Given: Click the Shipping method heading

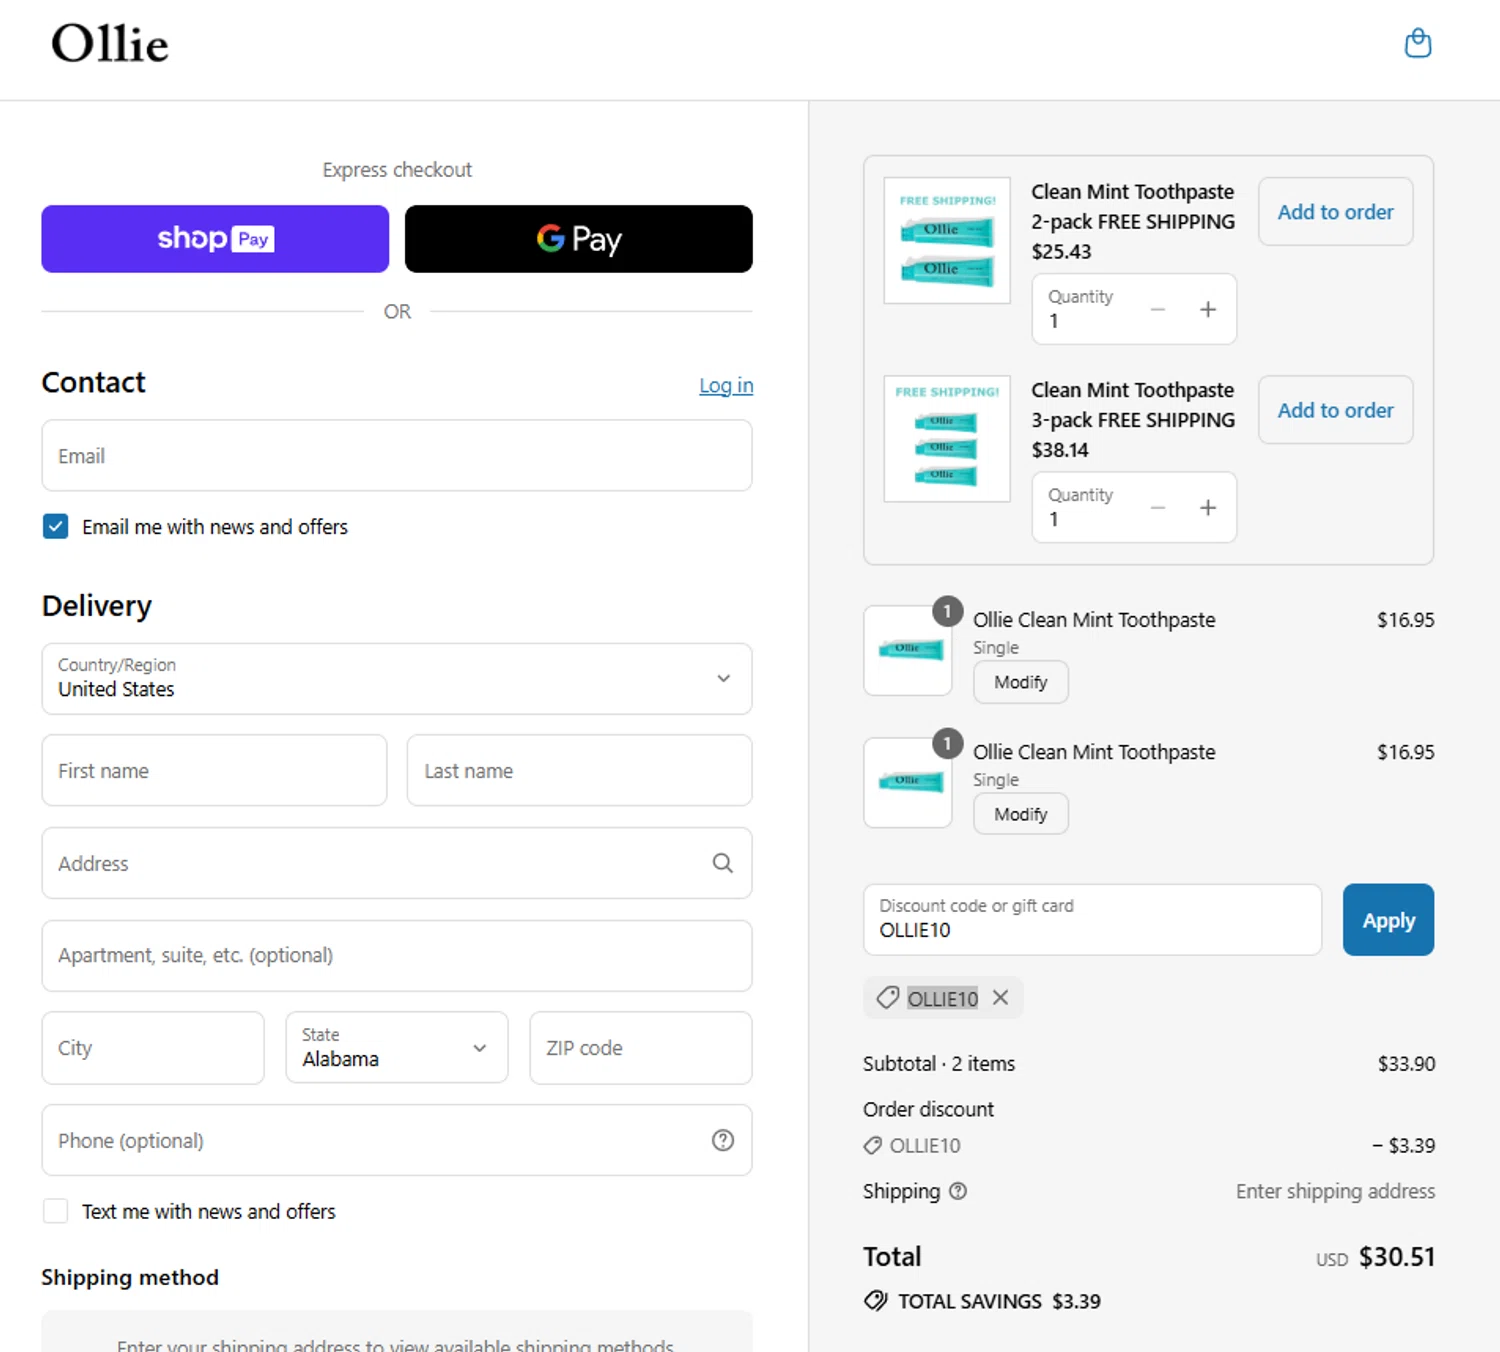Looking at the screenshot, I should click(x=130, y=1277).
